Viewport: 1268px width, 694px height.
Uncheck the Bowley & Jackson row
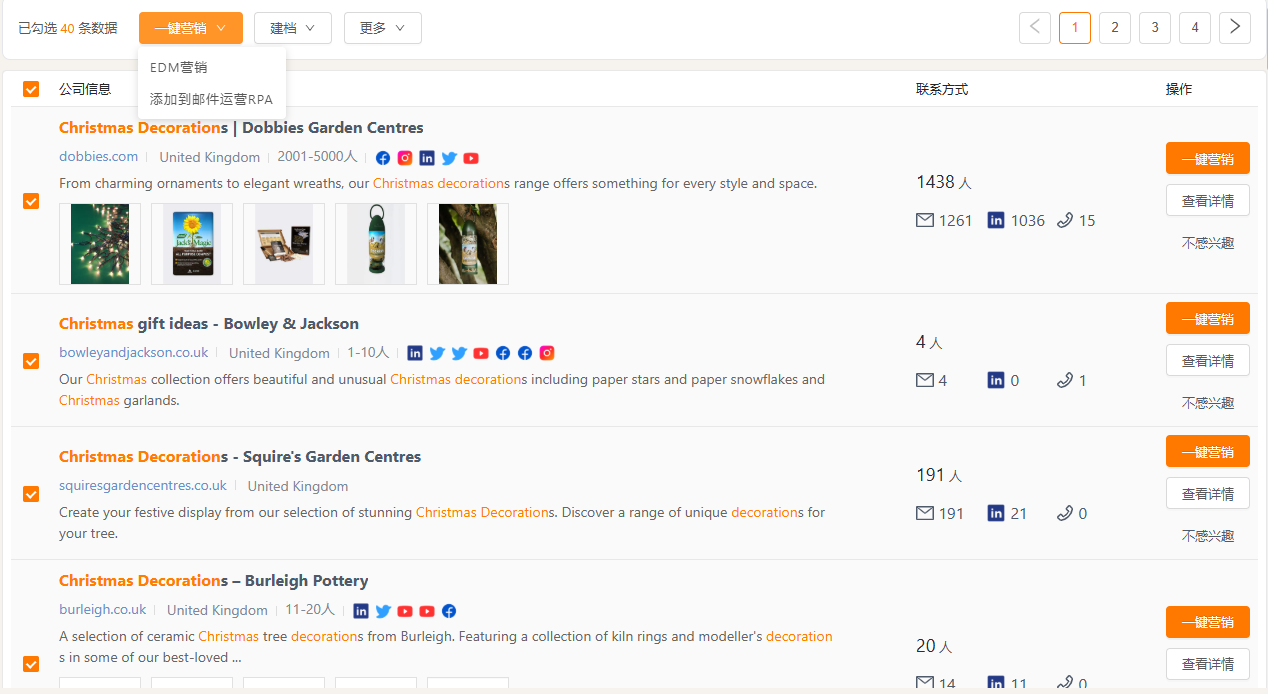click(x=31, y=361)
